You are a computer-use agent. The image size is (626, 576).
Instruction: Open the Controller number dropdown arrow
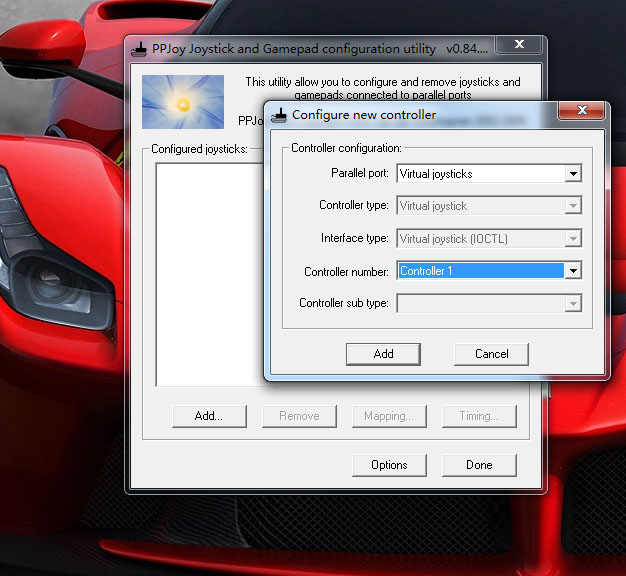tap(573, 271)
